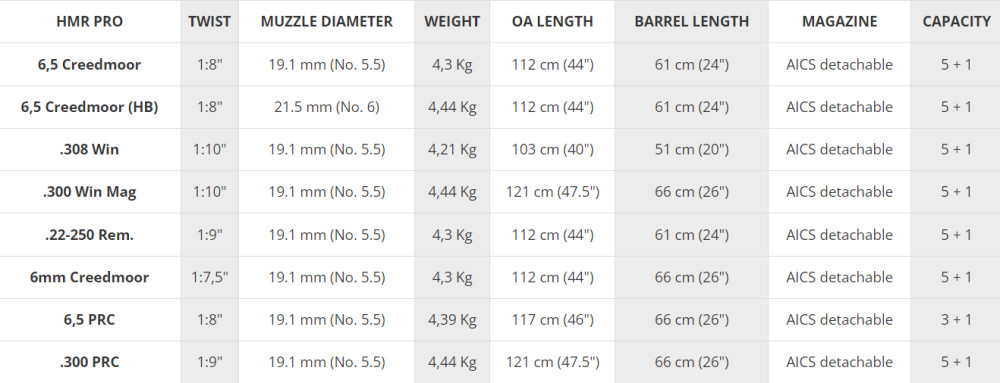Select the OA LENGTH header cell
Screen dimensions: 1000x383
tap(552, 22)
